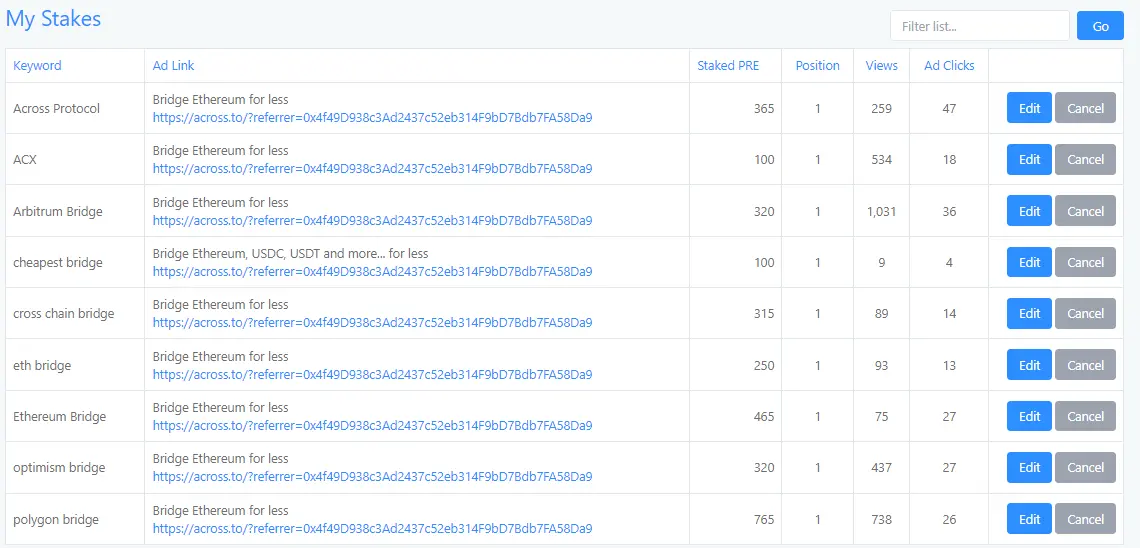Edit the Ethereum Bridge stake
The image size is (1140, 548).
tap(1029, 416)
